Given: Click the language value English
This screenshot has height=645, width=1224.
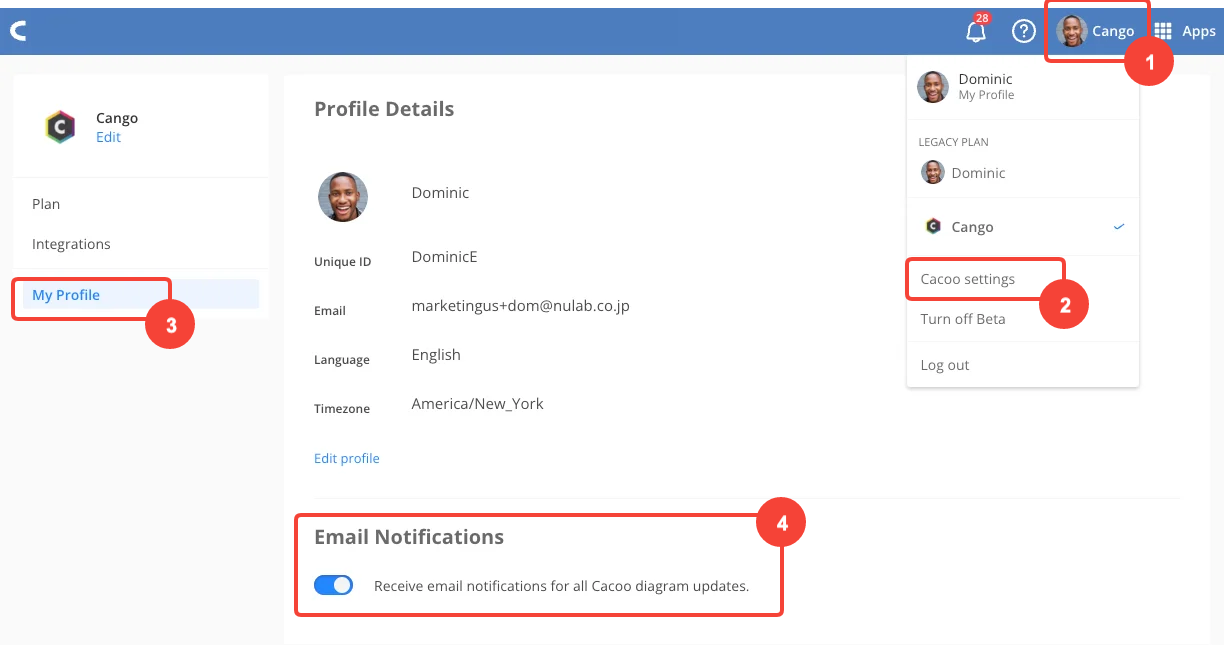Looking at the screenshot, I should pyautogui.click(x=436, y=355).
